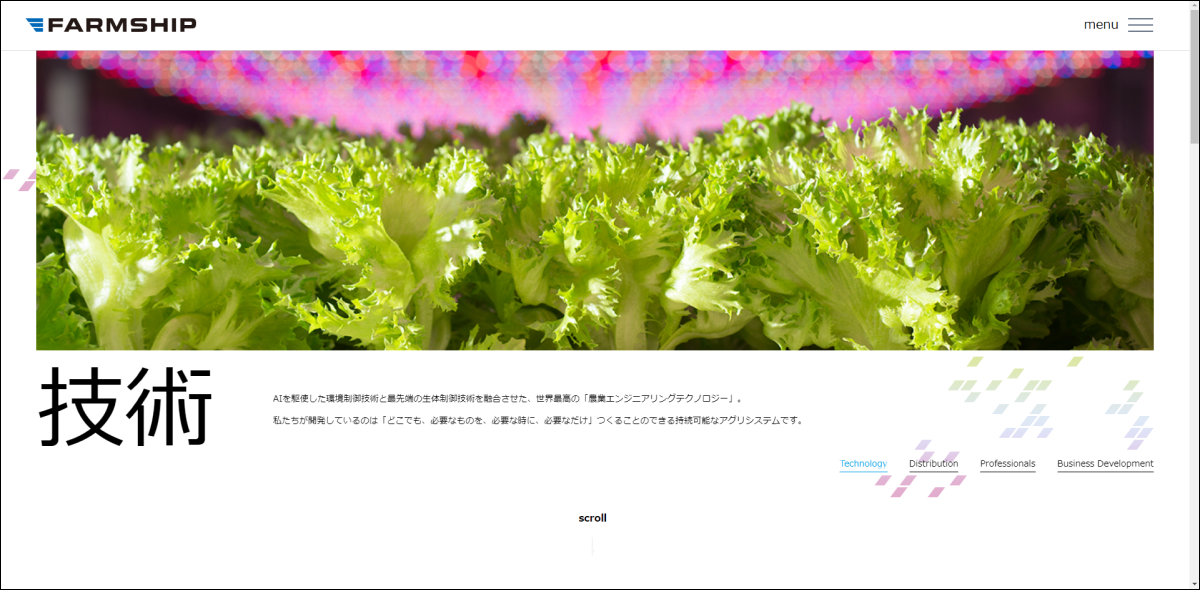The width and height of the screenshot is (1200, 590).
Task: Click the pink decorative stripes at left edge
Action: pyautogui.click(x=18, y=179)
